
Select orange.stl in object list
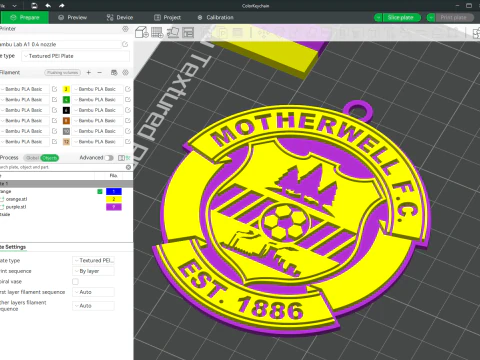[16, 199]
